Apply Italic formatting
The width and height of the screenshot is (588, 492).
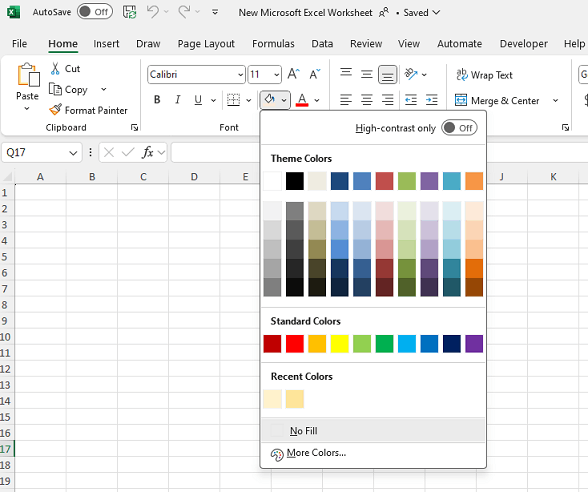click(x=178, y=100)
